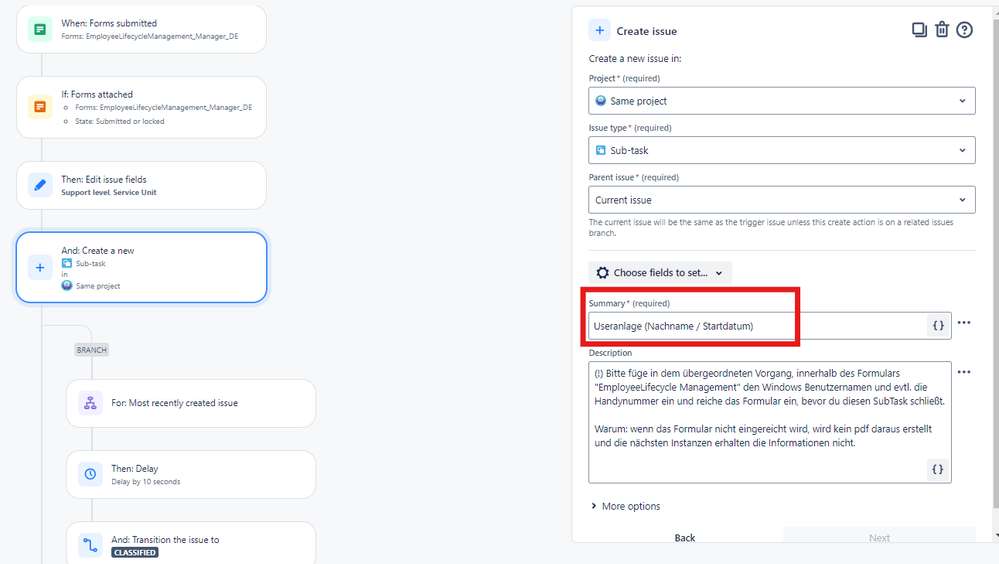Select the And: Create a new Sub-task card
999x564 pixels.
[x=141, y=268]
